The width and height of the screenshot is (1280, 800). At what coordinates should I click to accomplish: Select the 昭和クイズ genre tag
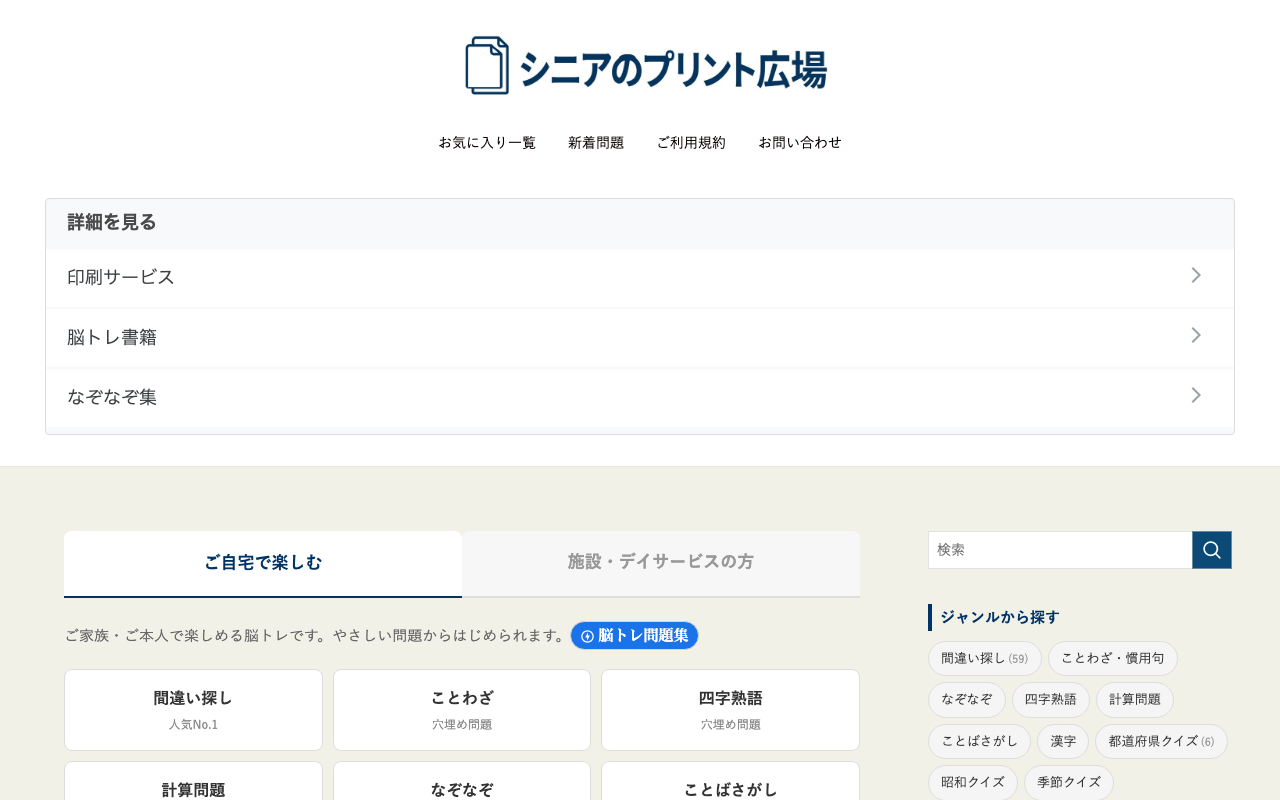972,782
